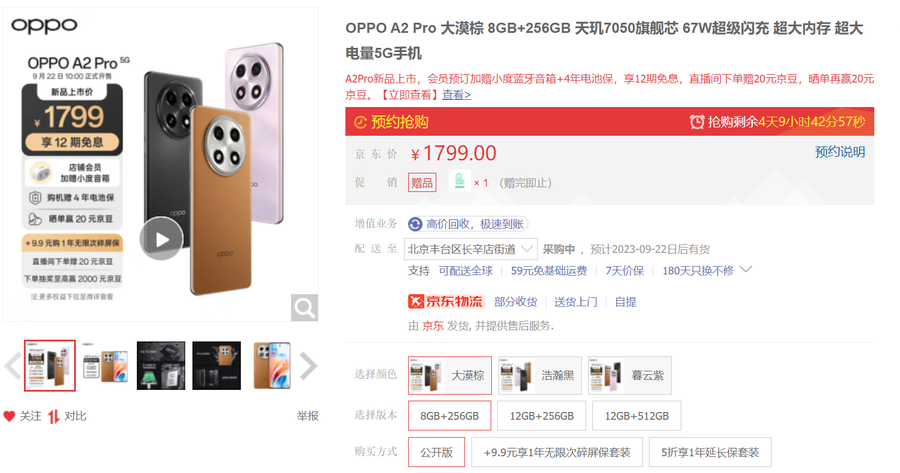Click the 京东物流 logo
This screenshot has width=900, height=473.
pyautogui.click(x=446, y=301)
